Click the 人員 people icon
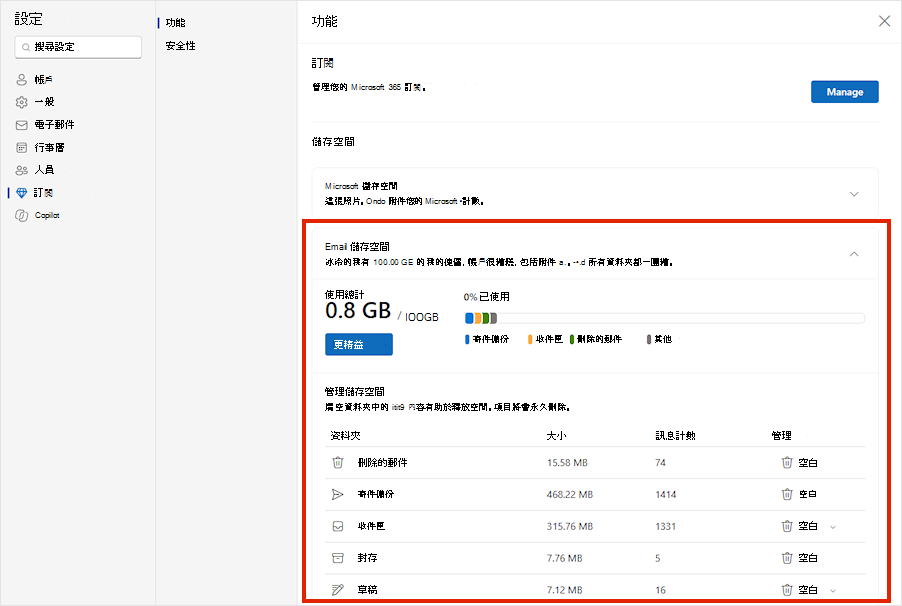 click(x=21, y=170)
